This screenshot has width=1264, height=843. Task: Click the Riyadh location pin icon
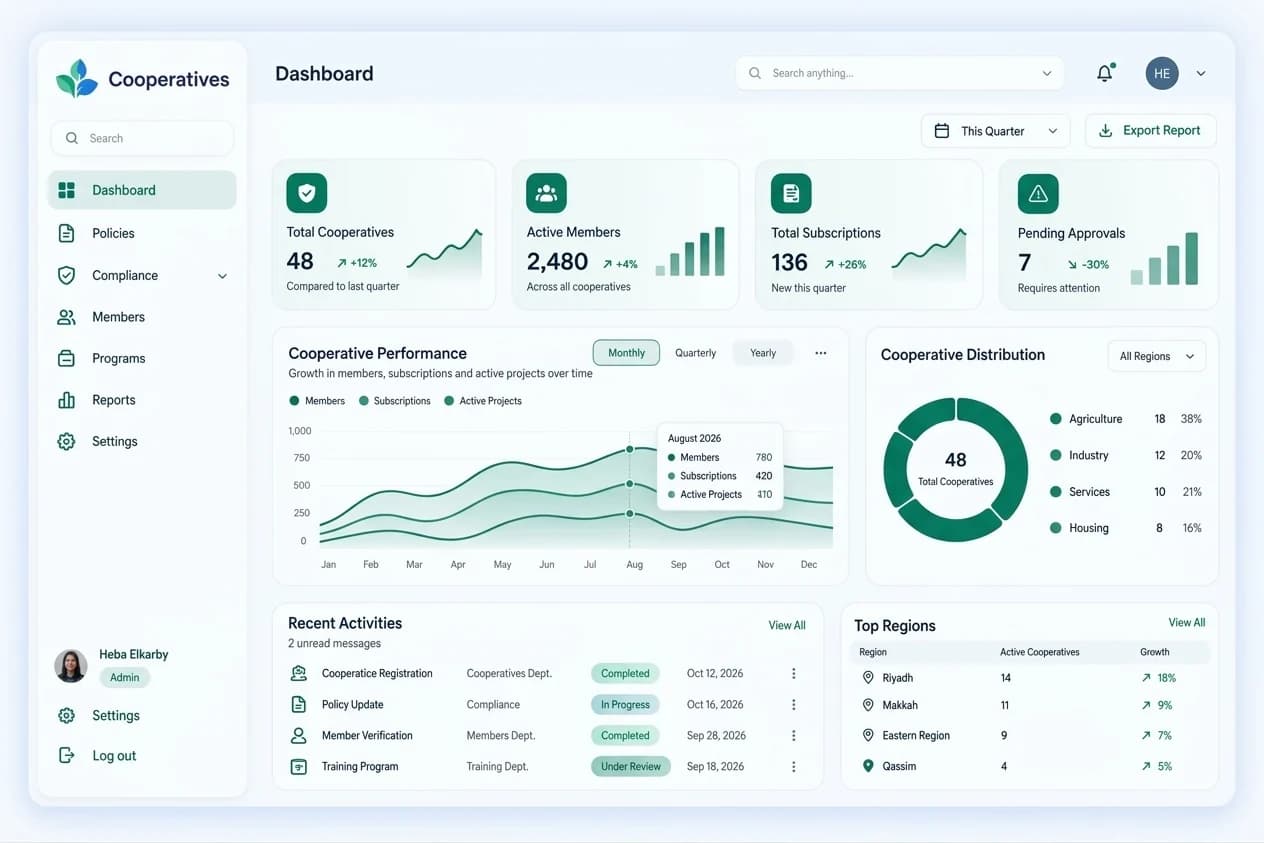click(868, 678)
